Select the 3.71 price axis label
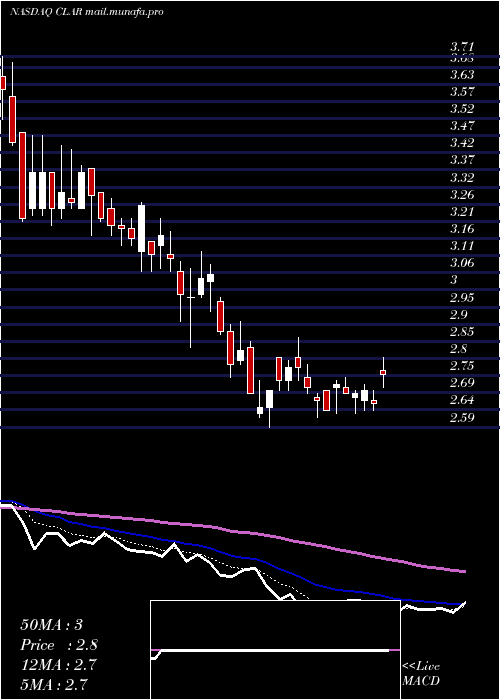 pos(462,47)
